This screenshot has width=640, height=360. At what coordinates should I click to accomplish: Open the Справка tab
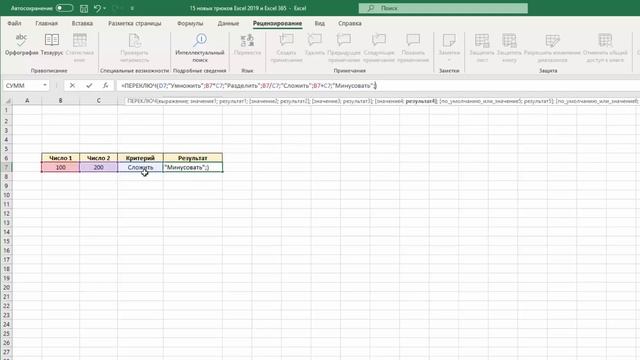(350, 23)
